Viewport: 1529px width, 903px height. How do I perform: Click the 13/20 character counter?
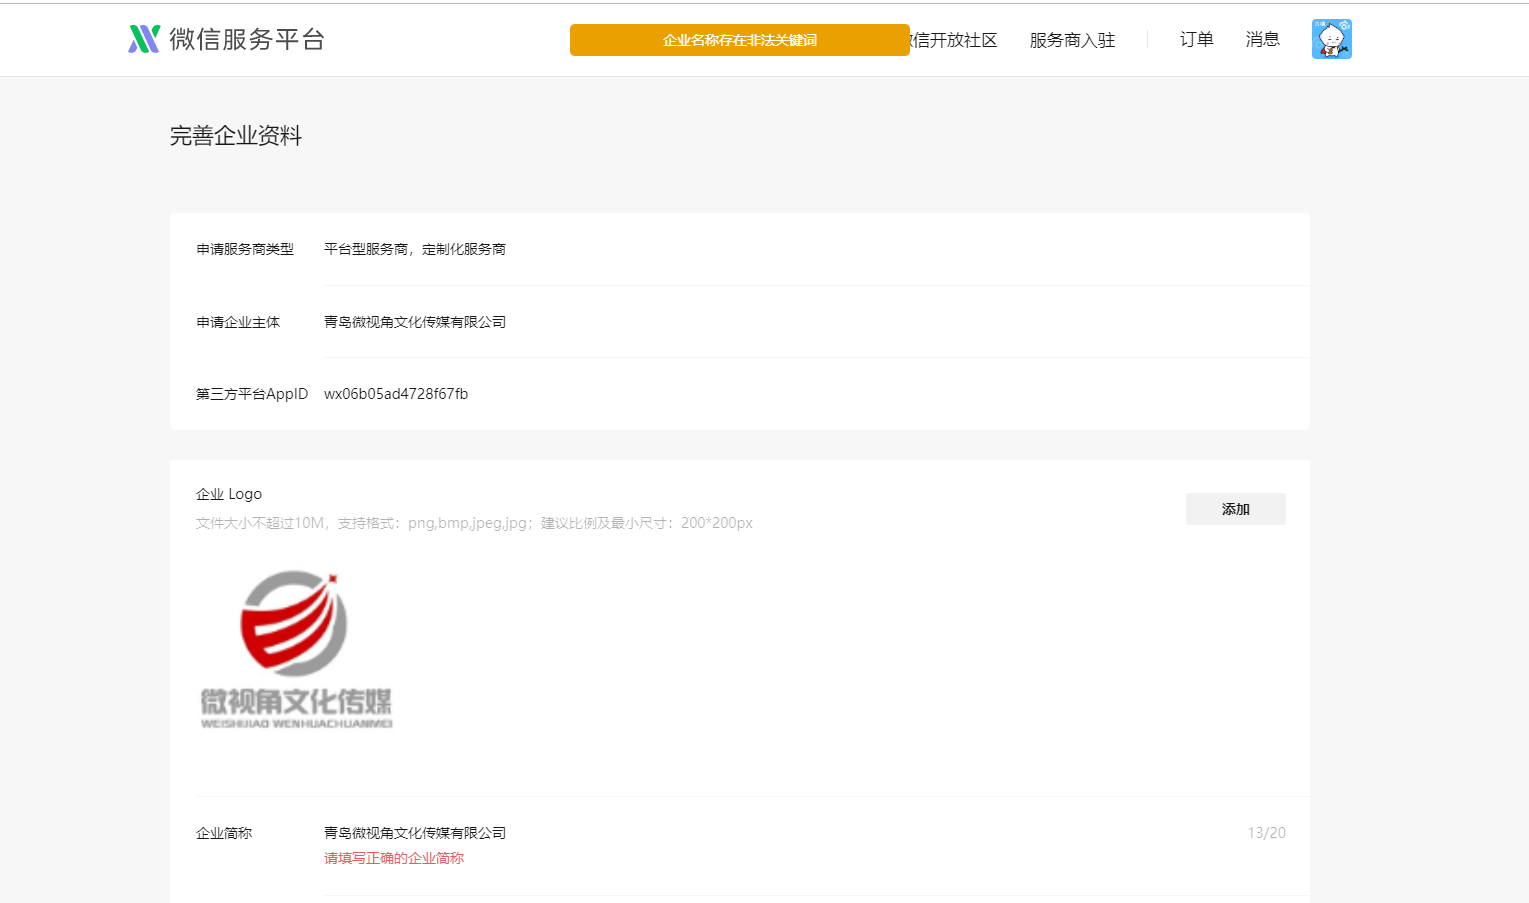(1266, 833)
